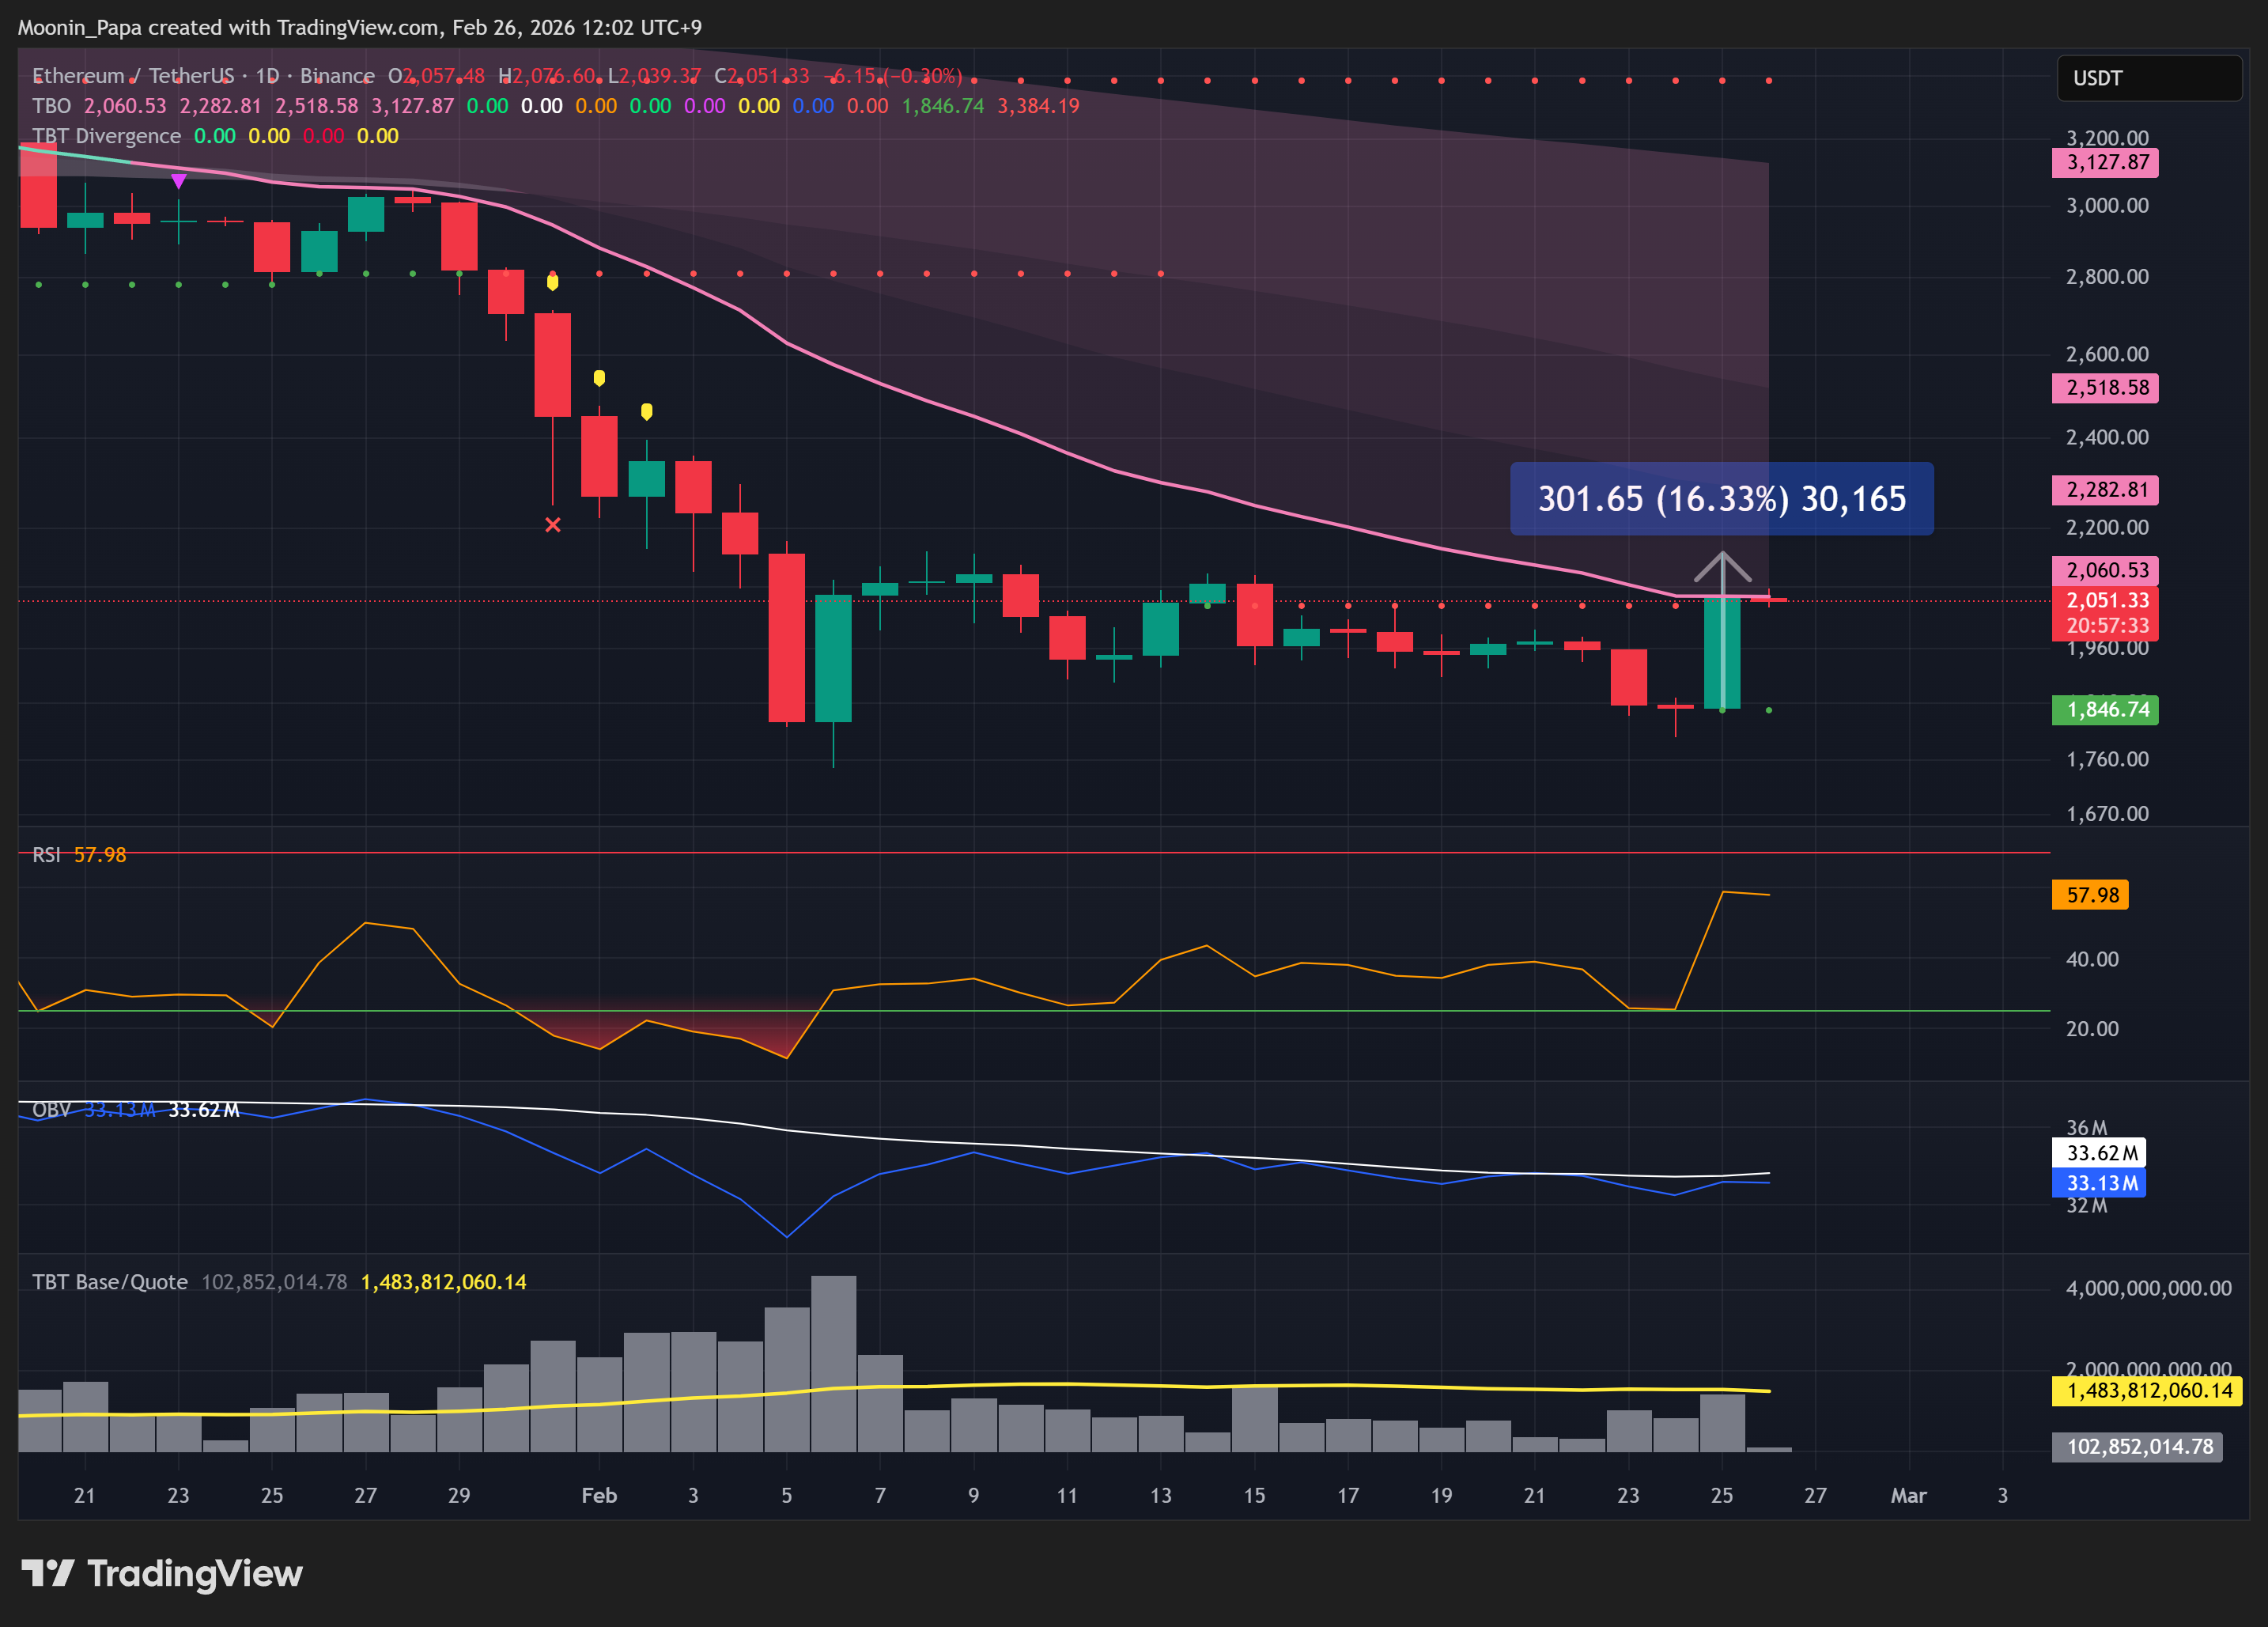Open the Ethereum / TetherUS symbol title
The image size is (2268, 1627).
click(x=133, y=76)
